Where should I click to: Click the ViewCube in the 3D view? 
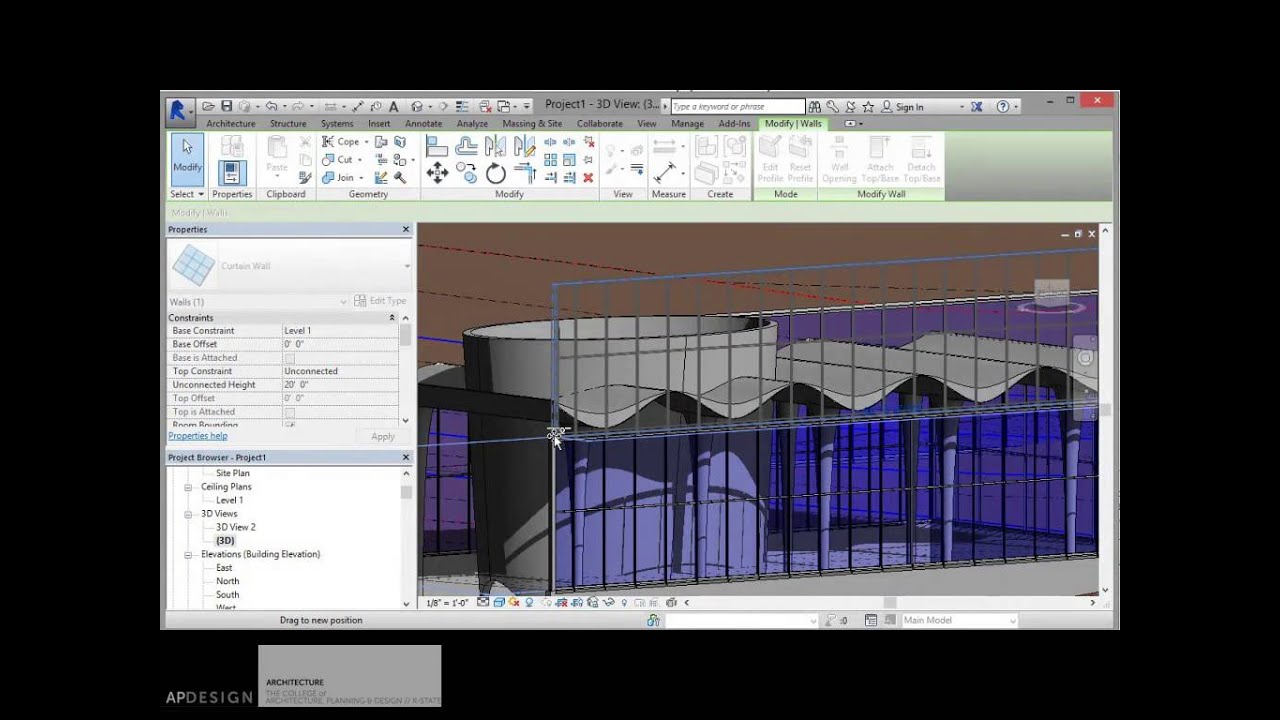[x=1052, y=294]
